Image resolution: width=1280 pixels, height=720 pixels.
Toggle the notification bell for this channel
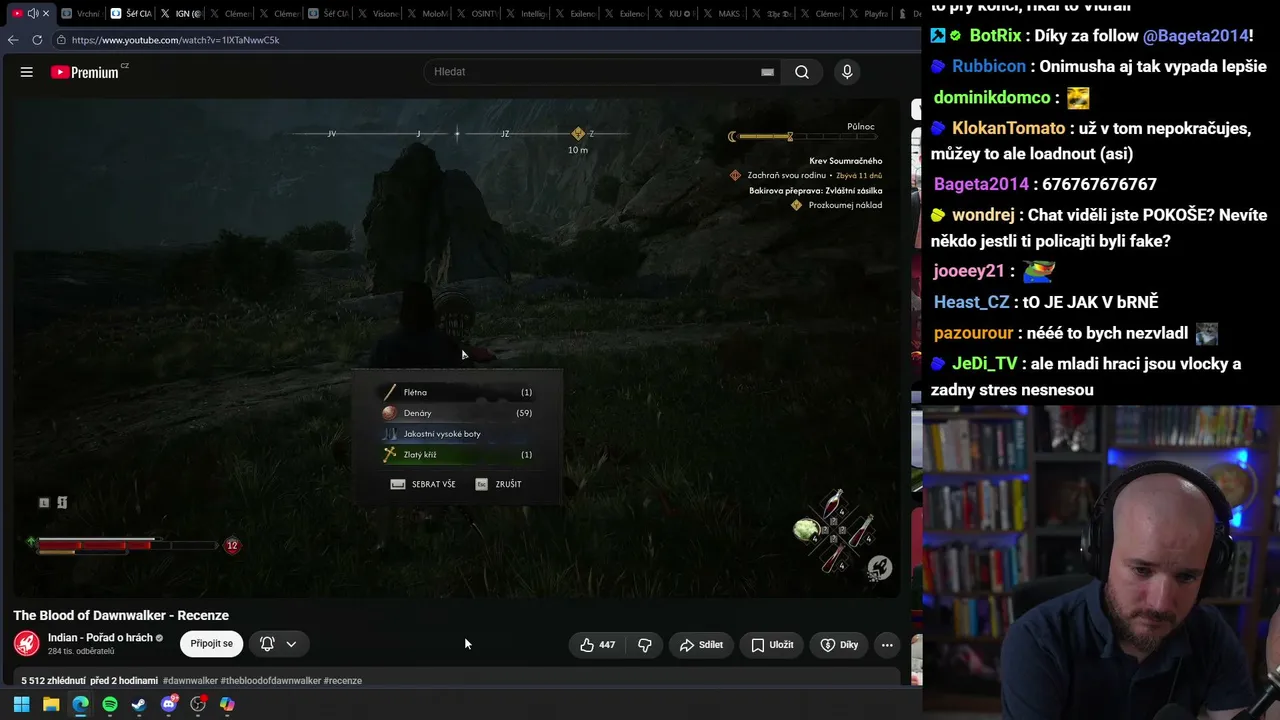[267, 644]
